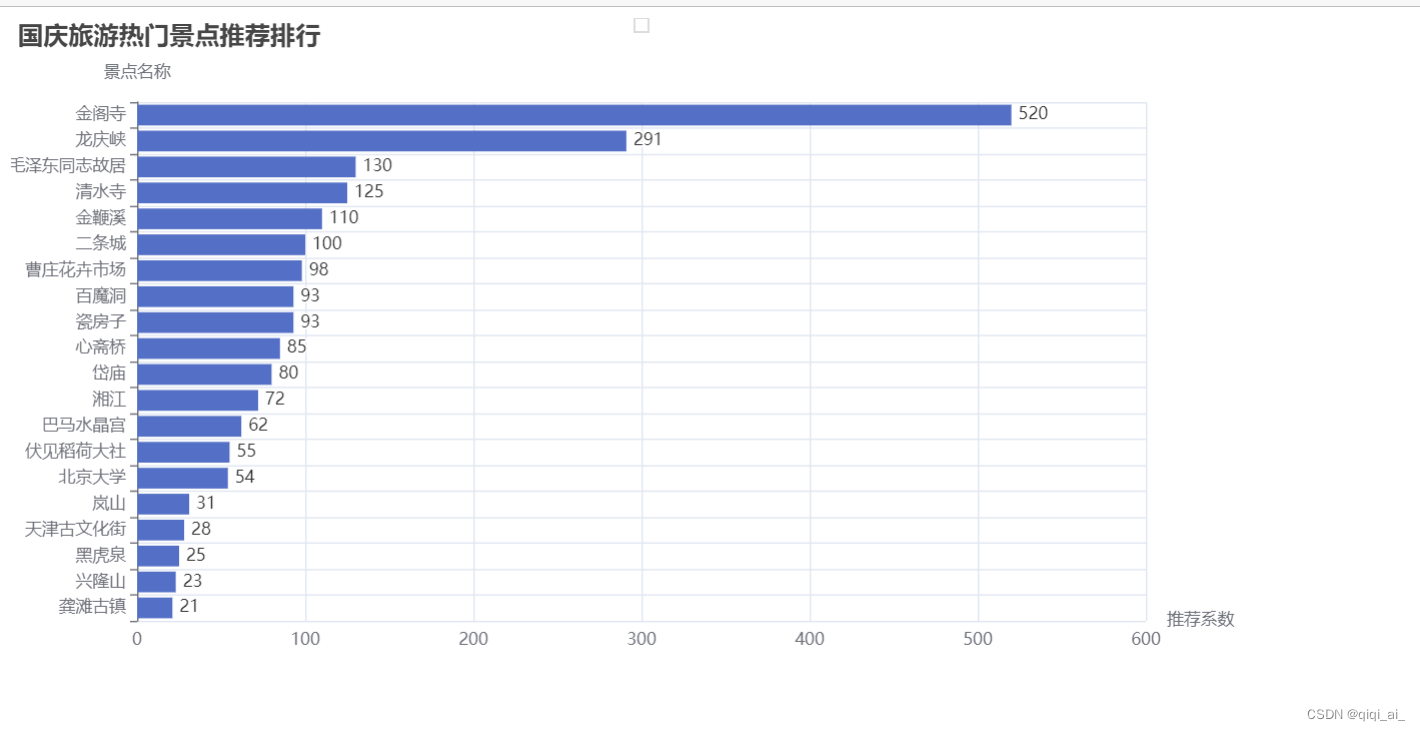Image resolution: width=1420 pixels, height=731 pixels.
Task: Select the 湘江 bar
Action: pyautogui.click(x=197, y=400)
